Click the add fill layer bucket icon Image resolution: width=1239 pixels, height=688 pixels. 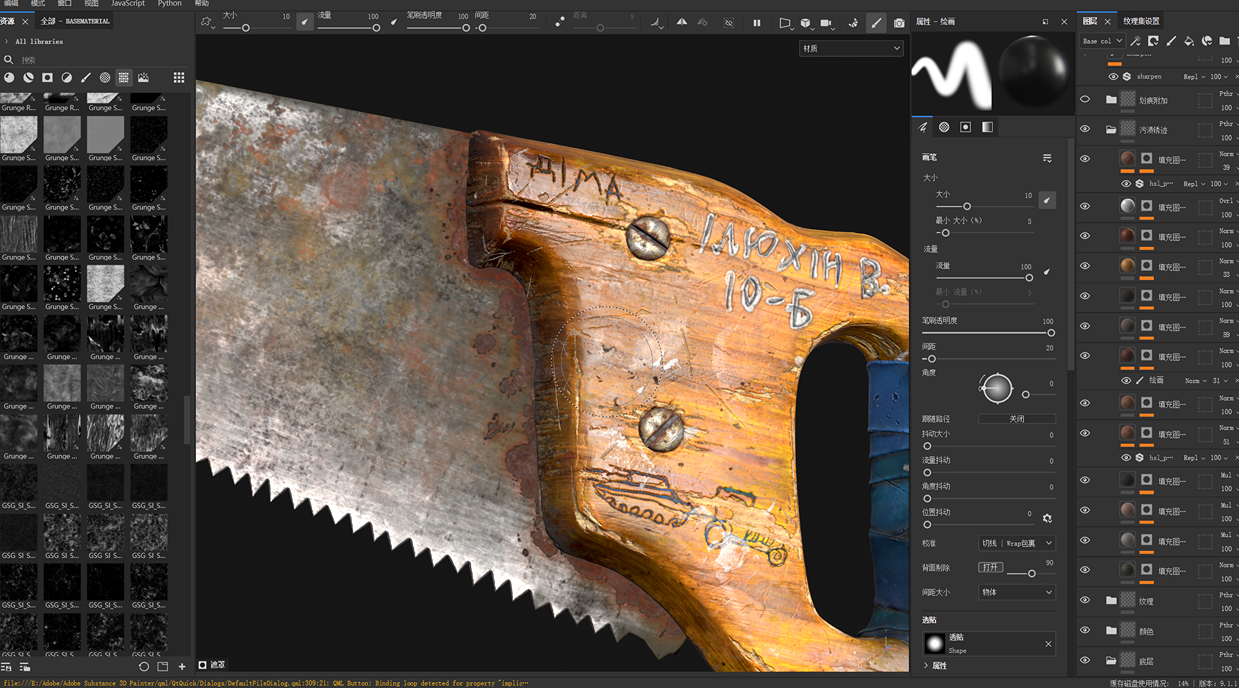pyautogui.click(x=1189, y=41)
